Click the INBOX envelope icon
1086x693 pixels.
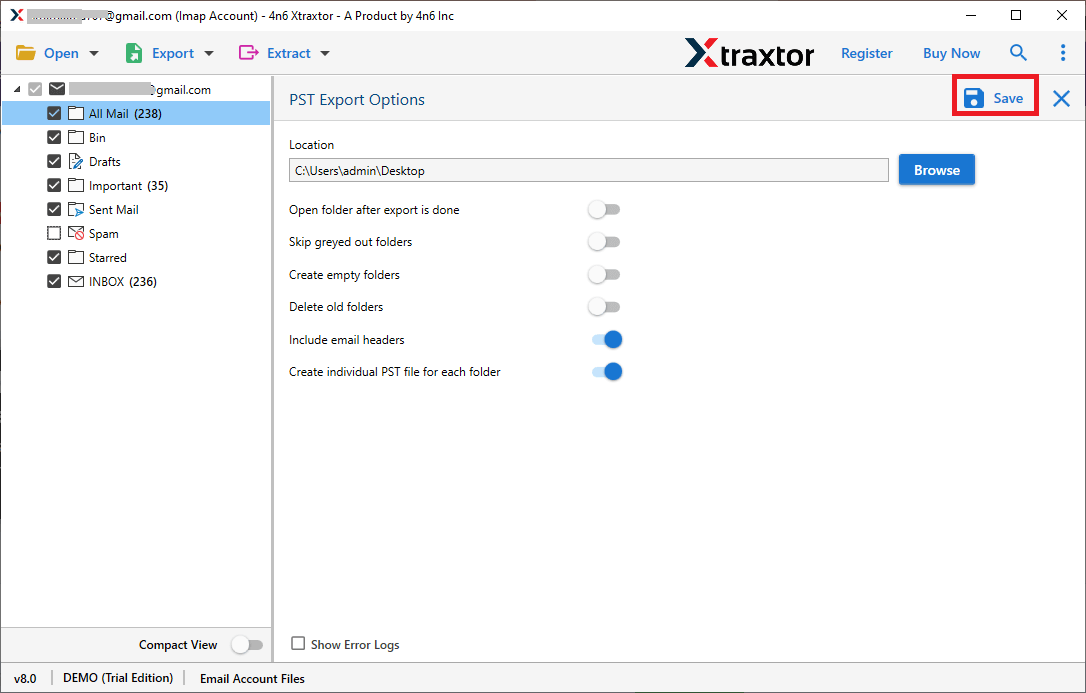(x=76, y=281)
